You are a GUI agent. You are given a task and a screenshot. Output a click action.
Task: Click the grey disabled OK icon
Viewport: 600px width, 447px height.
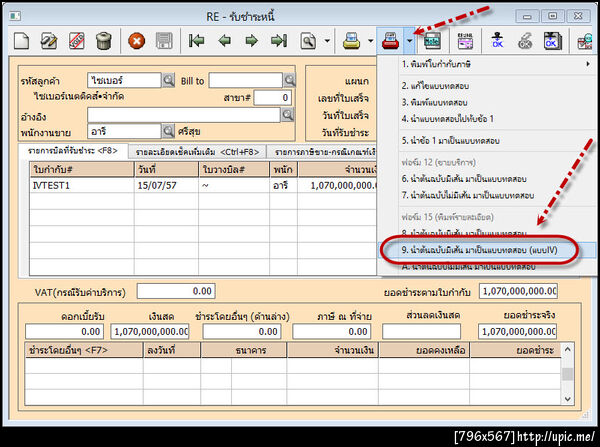coord(525,41)
